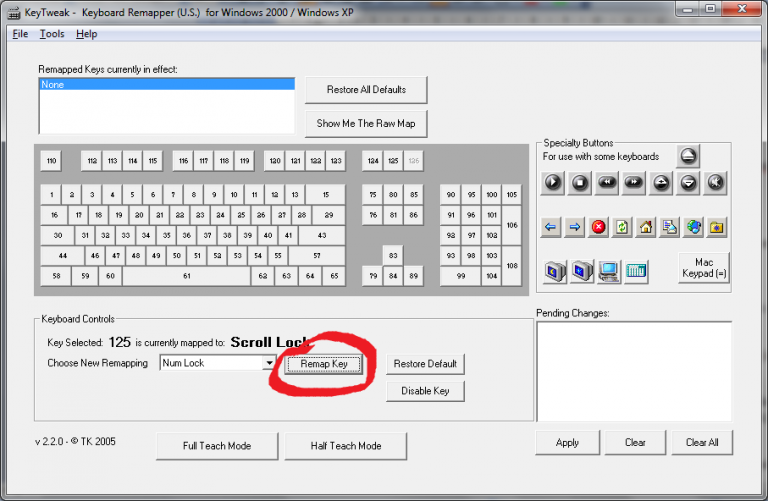Click the Remap Key button
Viewport: 768px width, 501px height.
click(324, 364)
